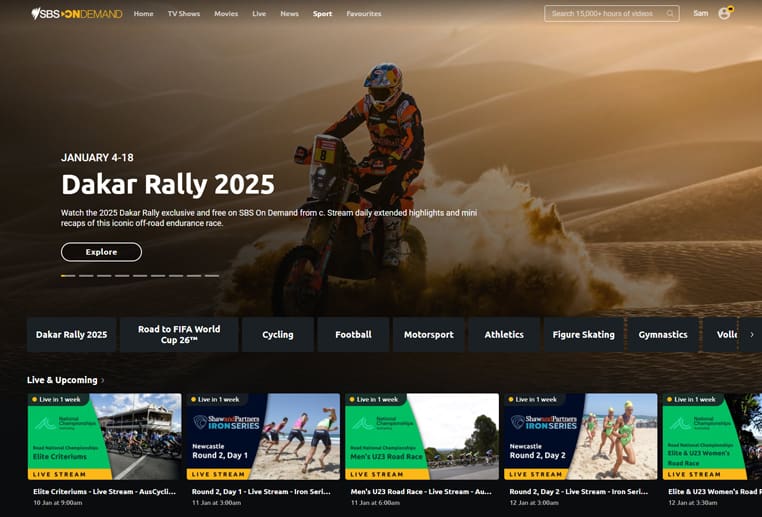Open the Dakar Rally 2025 category tile

pyautogui.click(x=71, y=334)
